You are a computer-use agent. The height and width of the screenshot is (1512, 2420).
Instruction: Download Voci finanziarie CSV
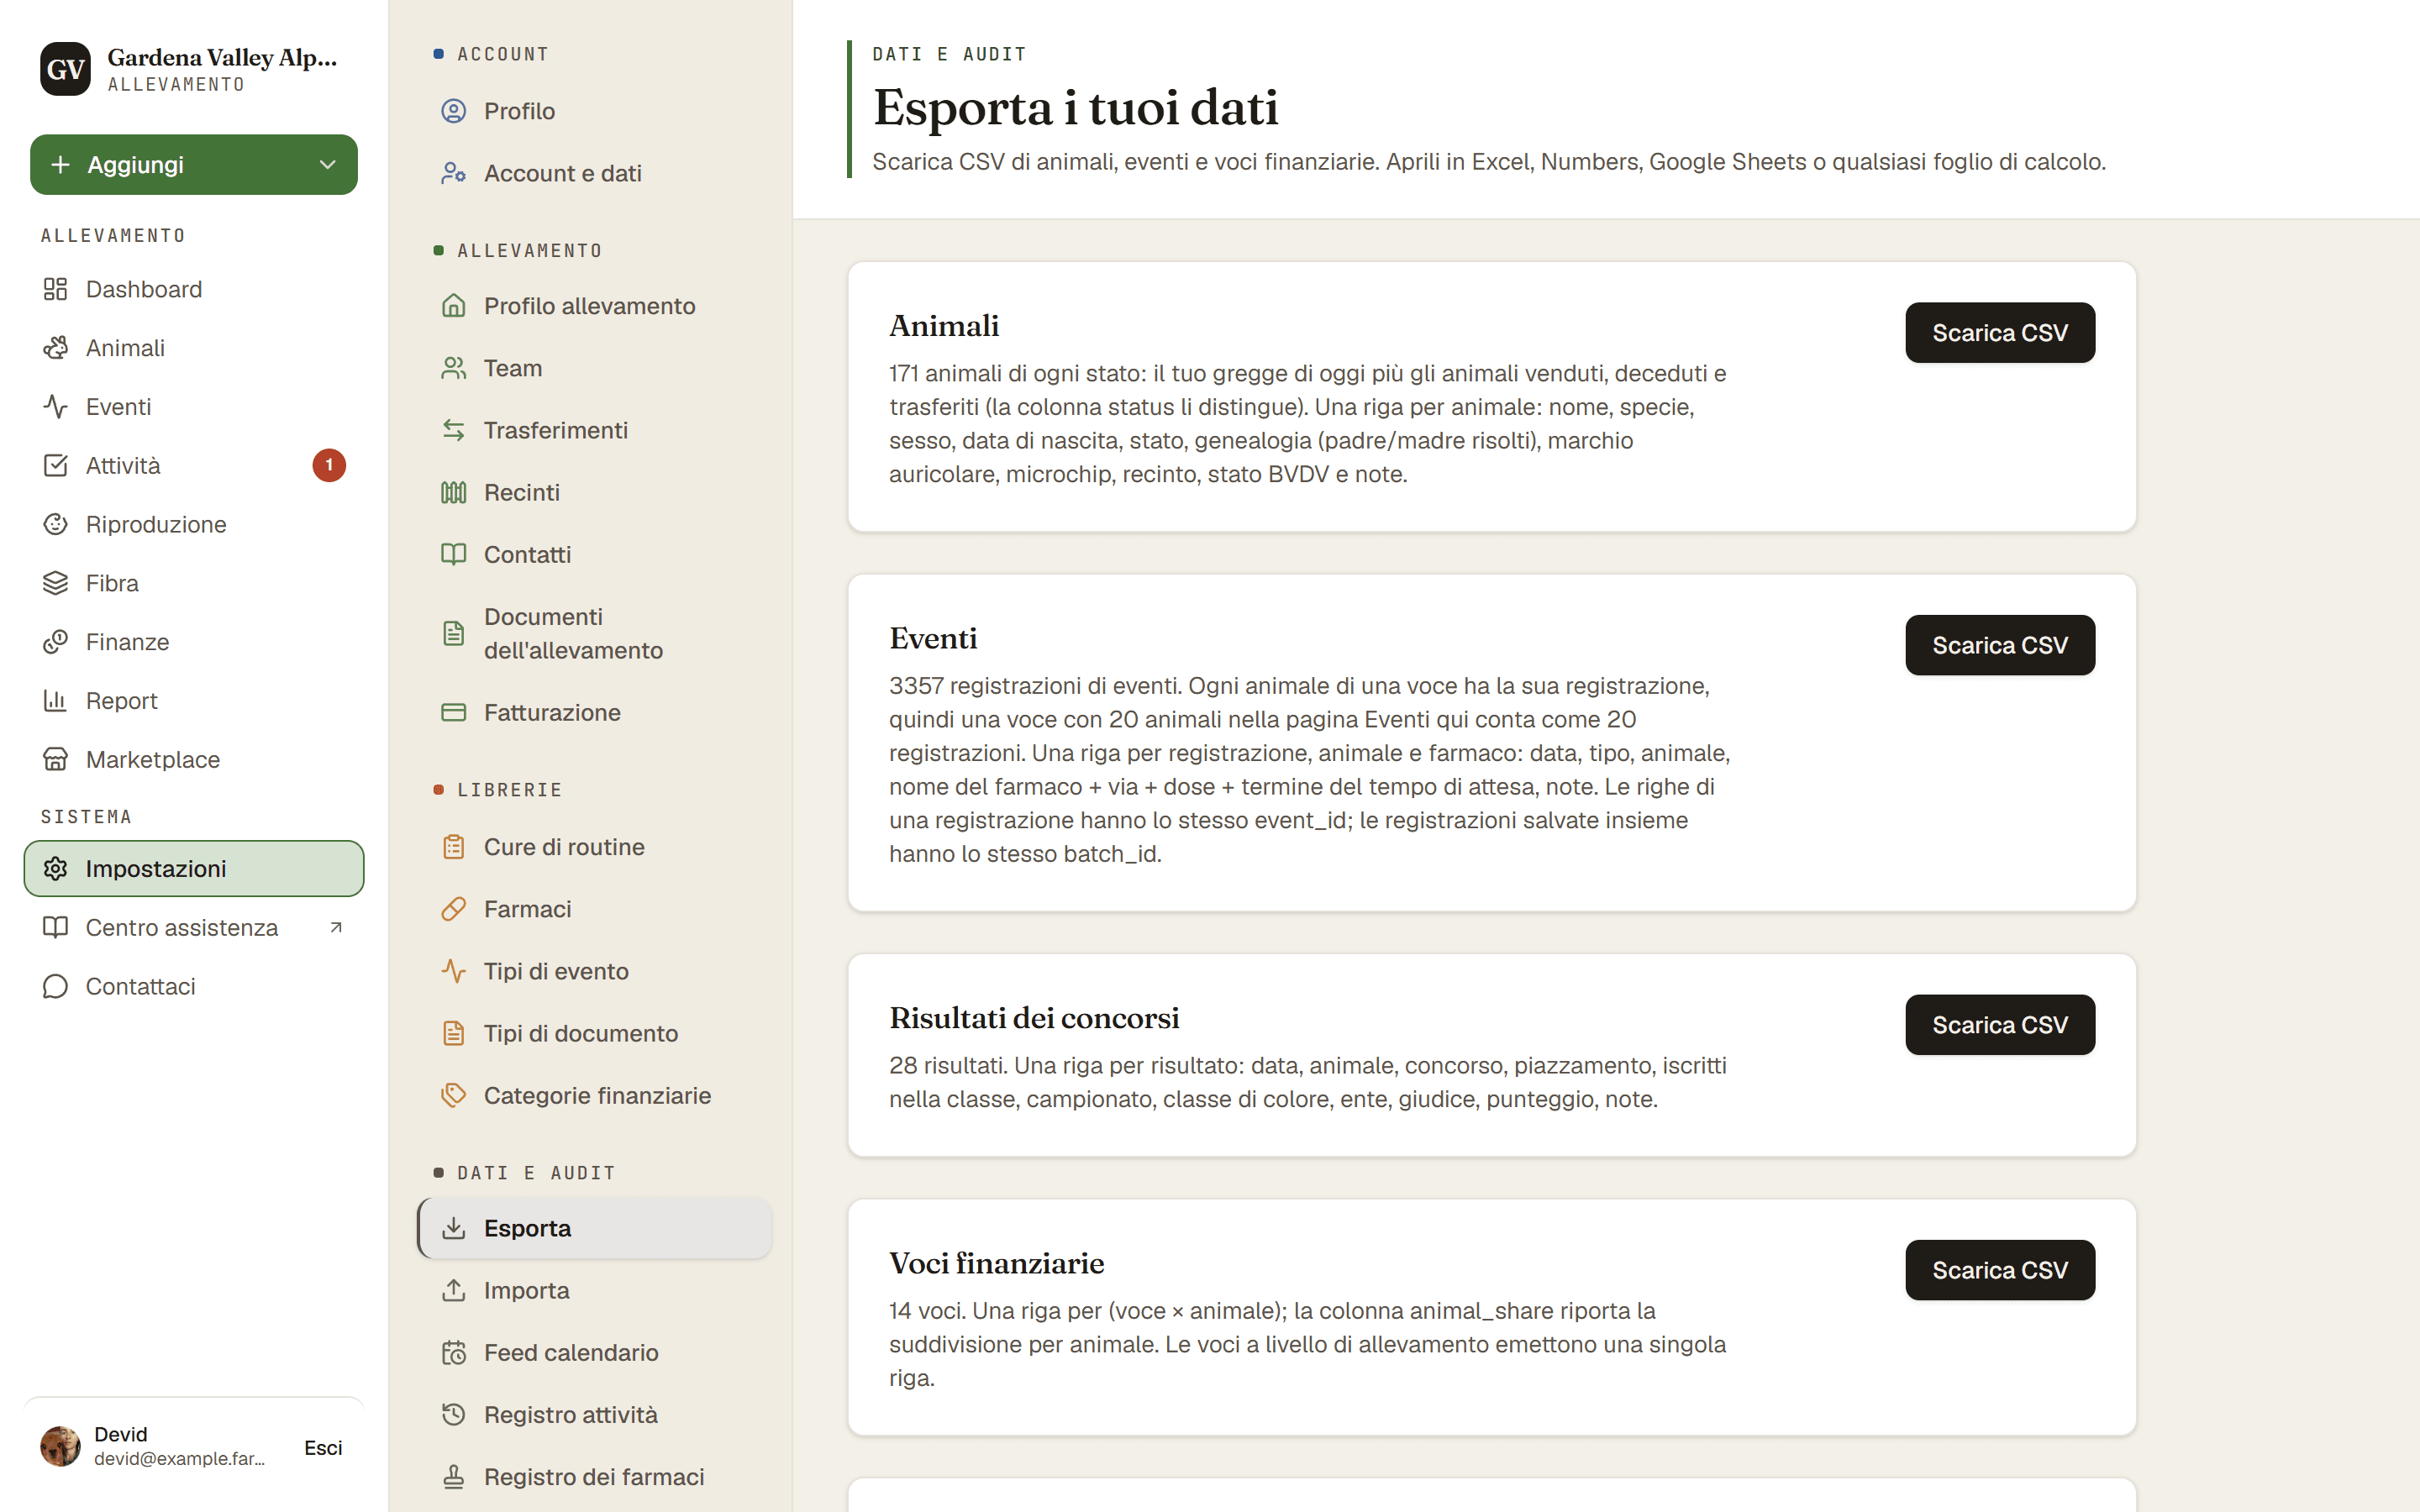[2000, 1270]
